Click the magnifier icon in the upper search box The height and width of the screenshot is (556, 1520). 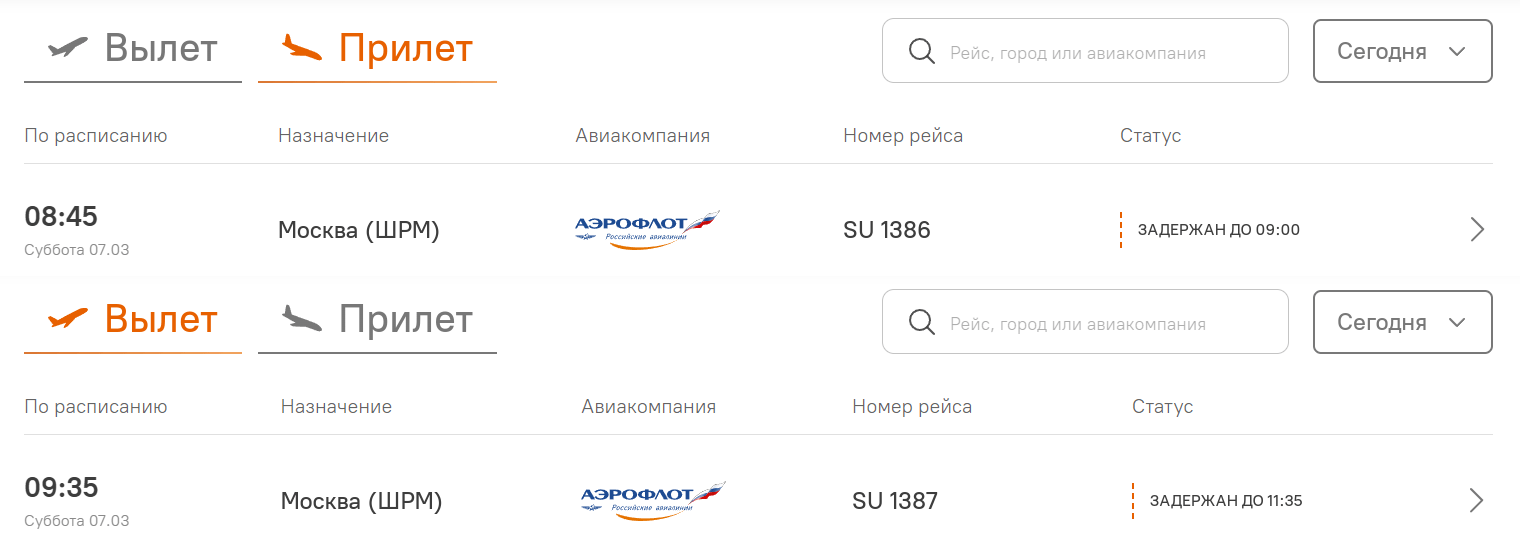pyautogui.click(x=921, y=52)
